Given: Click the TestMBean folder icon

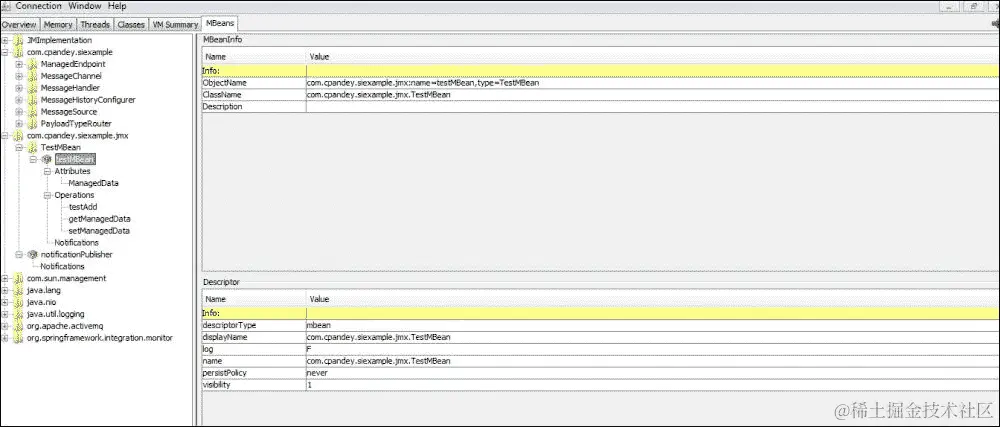Looking at the screenshot, I should click(x=33, y=147).
